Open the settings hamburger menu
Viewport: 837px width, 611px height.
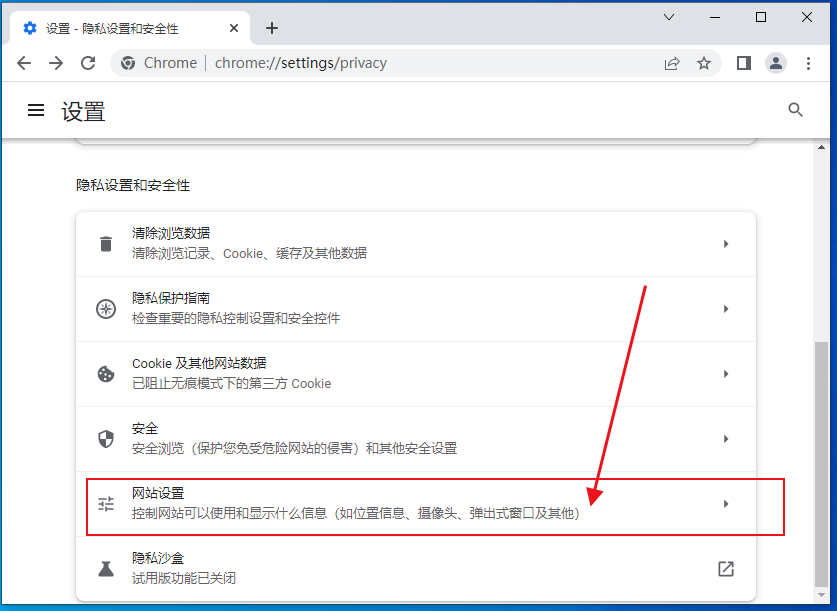[x=36, y=110]
